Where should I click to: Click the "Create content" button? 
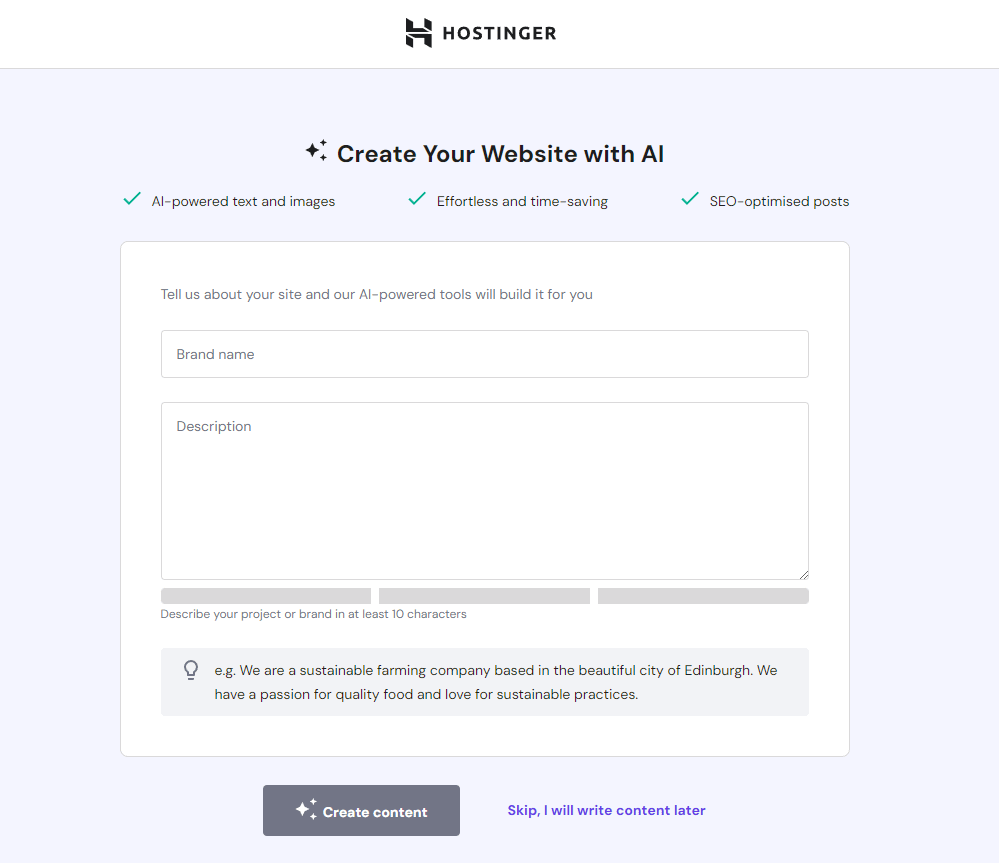[361, 810]
